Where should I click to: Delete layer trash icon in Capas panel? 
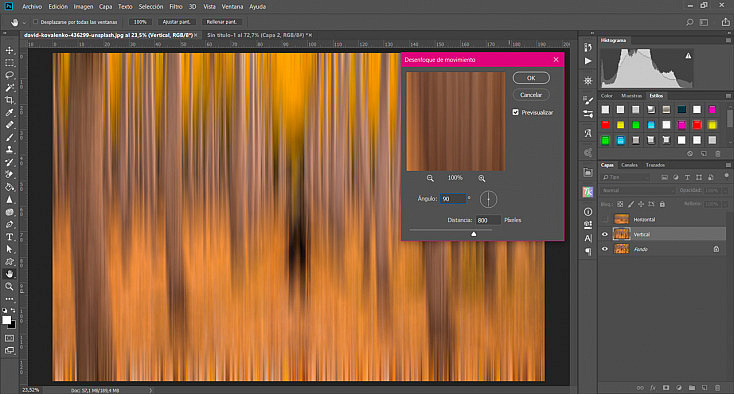coord(718,388)
